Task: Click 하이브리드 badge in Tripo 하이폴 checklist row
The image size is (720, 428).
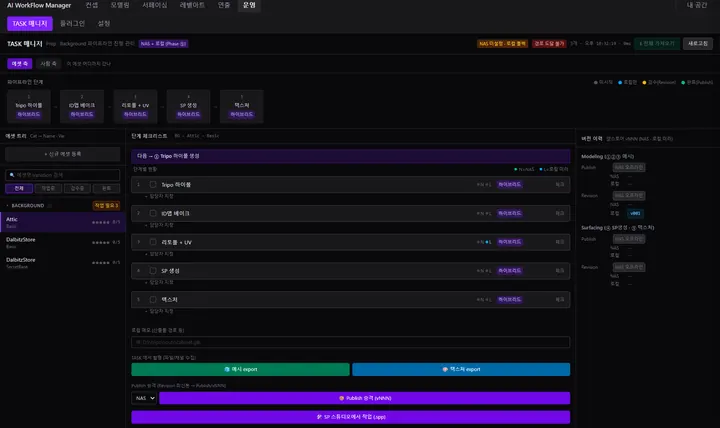Action: tap(509, 185)
